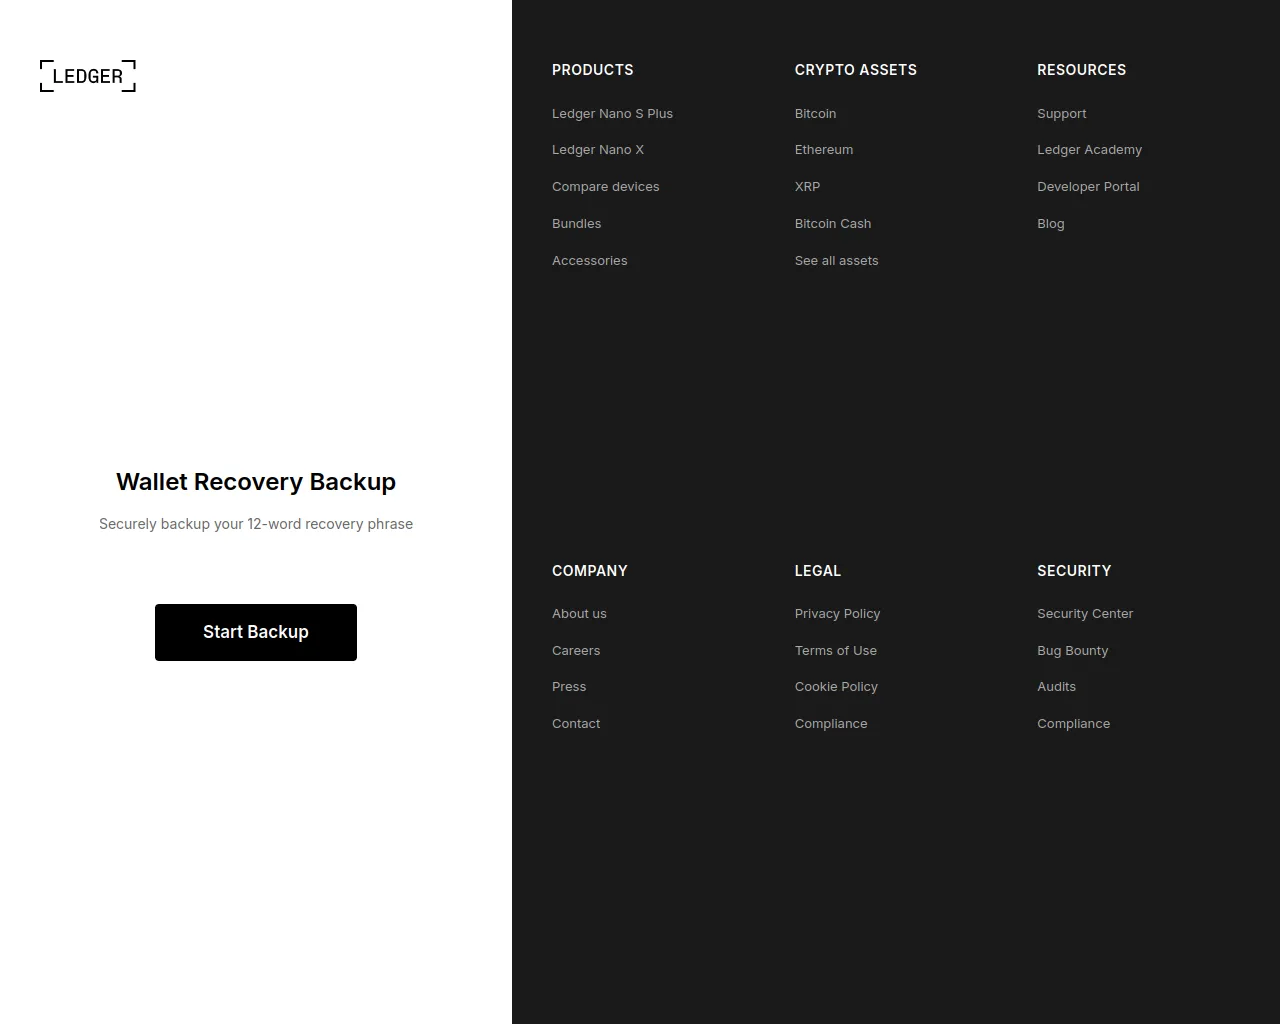This screenshot has width=1280, height=1024.
Task: Click the Start Backup button
Action: coord(256,632)
